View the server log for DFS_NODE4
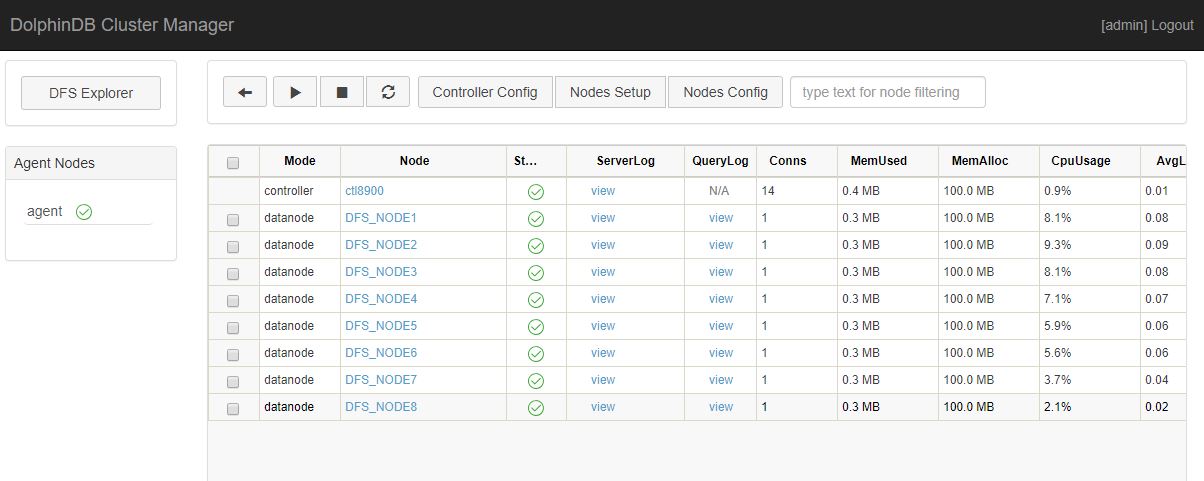1204x481 pixels. pyautogui.click(x=603, y=298)
